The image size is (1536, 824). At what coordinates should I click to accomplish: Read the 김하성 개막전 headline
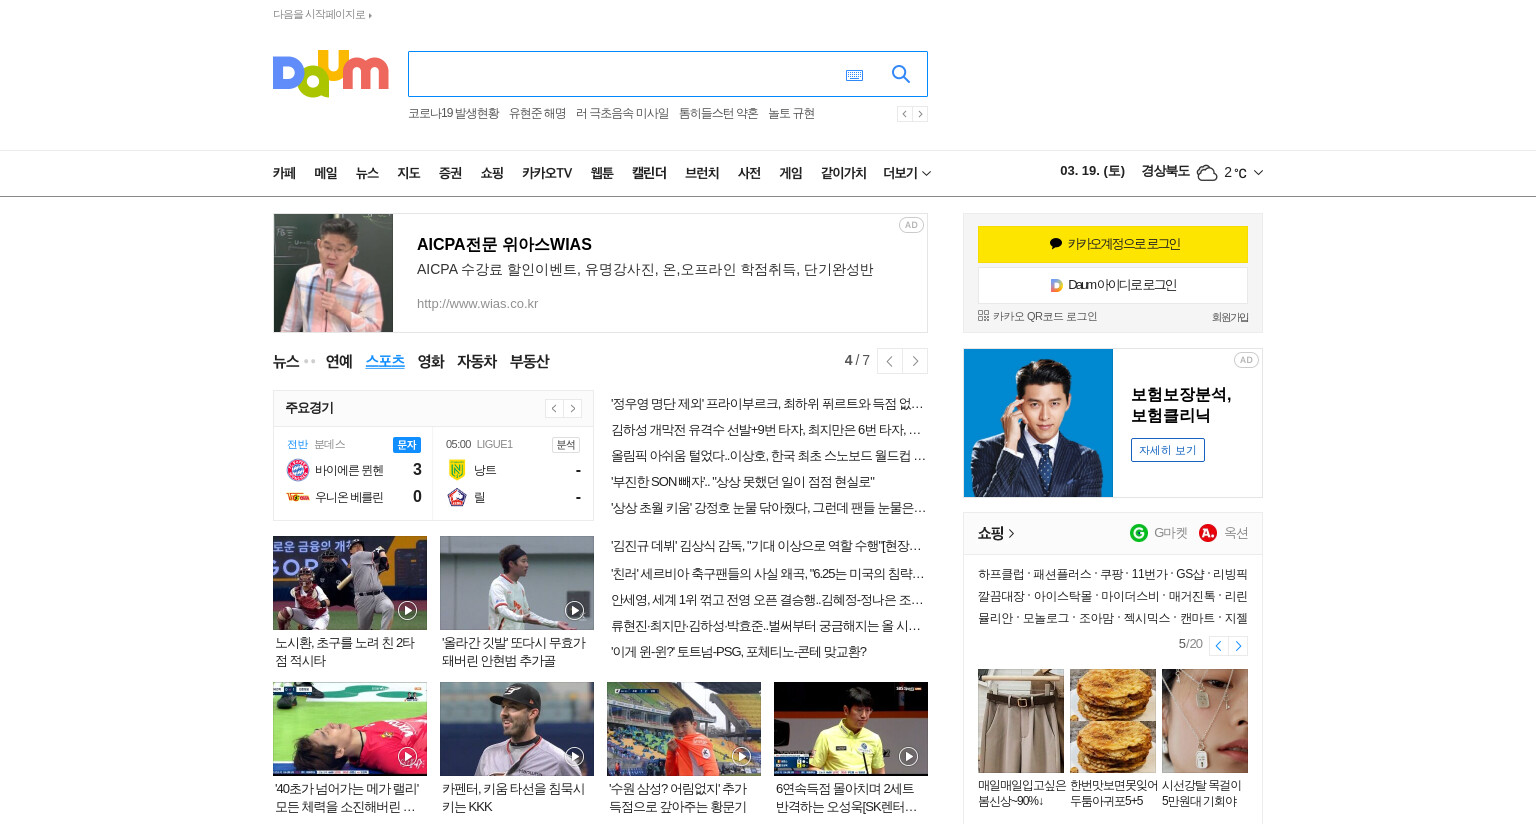click(x=767, y=430)
